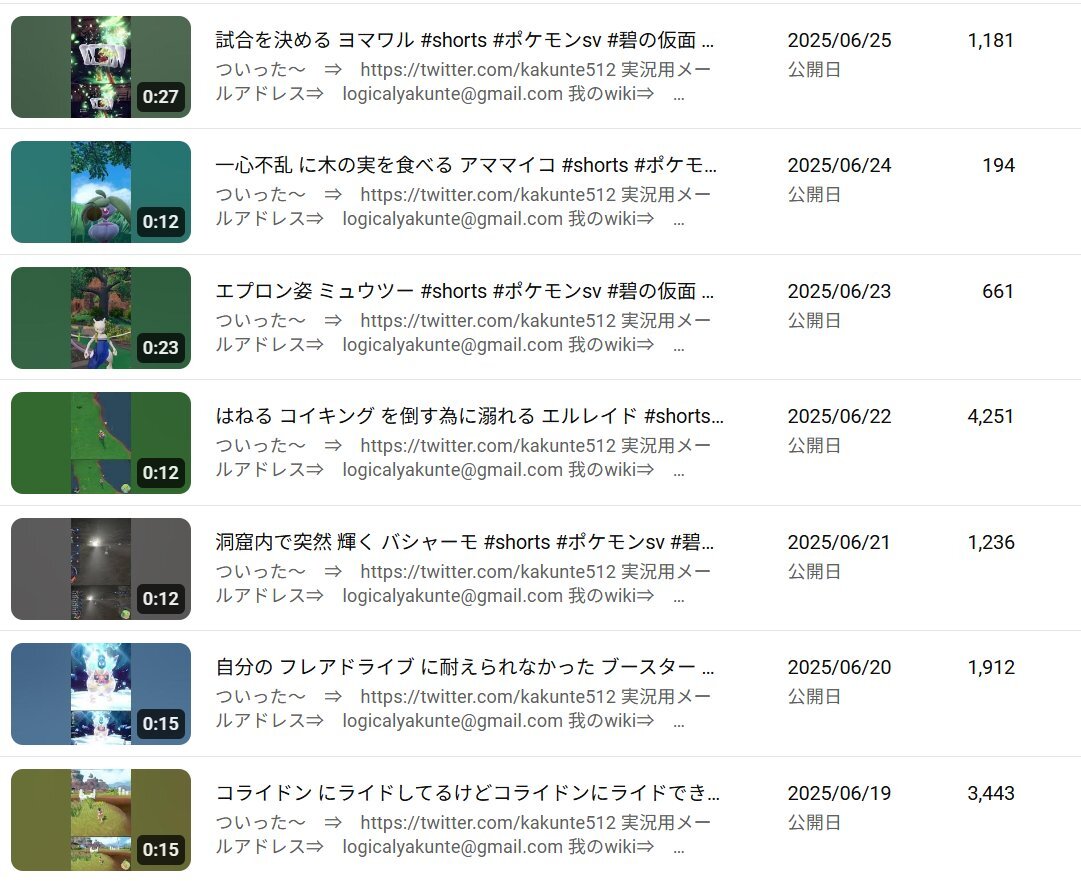Open the コイキング エルレイド video thumbnail
Screen dimensions: 1081x881
(101, 443)
